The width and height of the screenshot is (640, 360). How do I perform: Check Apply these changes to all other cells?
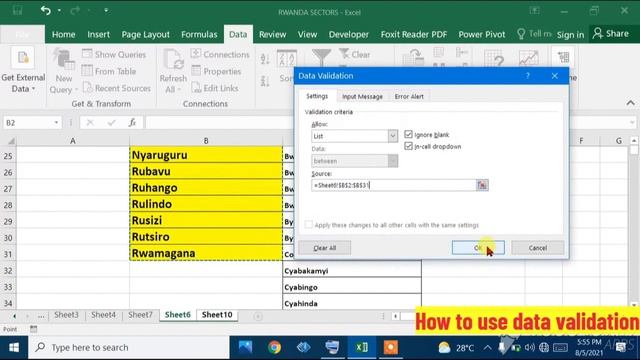(x=309, y=224)
